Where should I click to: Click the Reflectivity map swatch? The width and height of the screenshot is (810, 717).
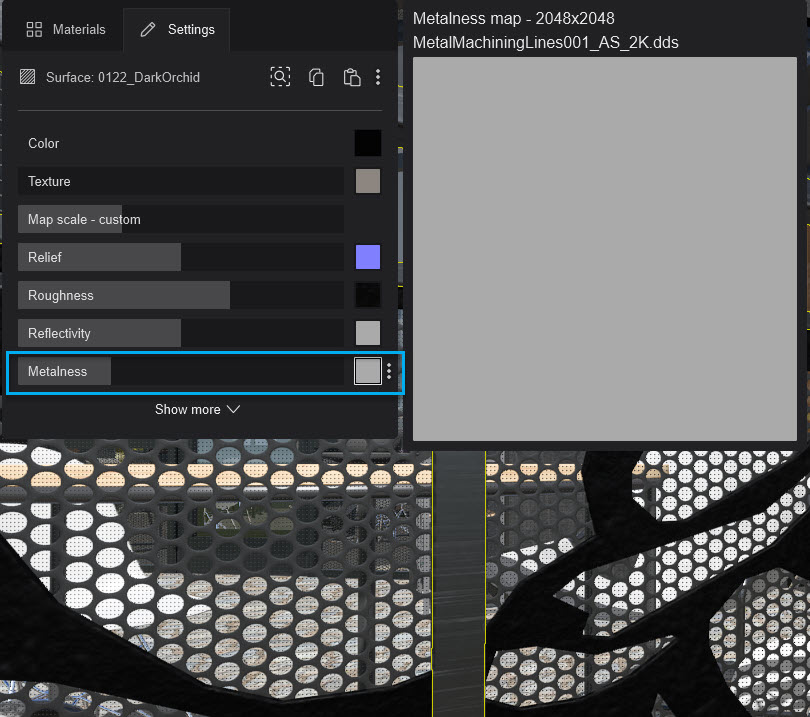tap(368, 333)
